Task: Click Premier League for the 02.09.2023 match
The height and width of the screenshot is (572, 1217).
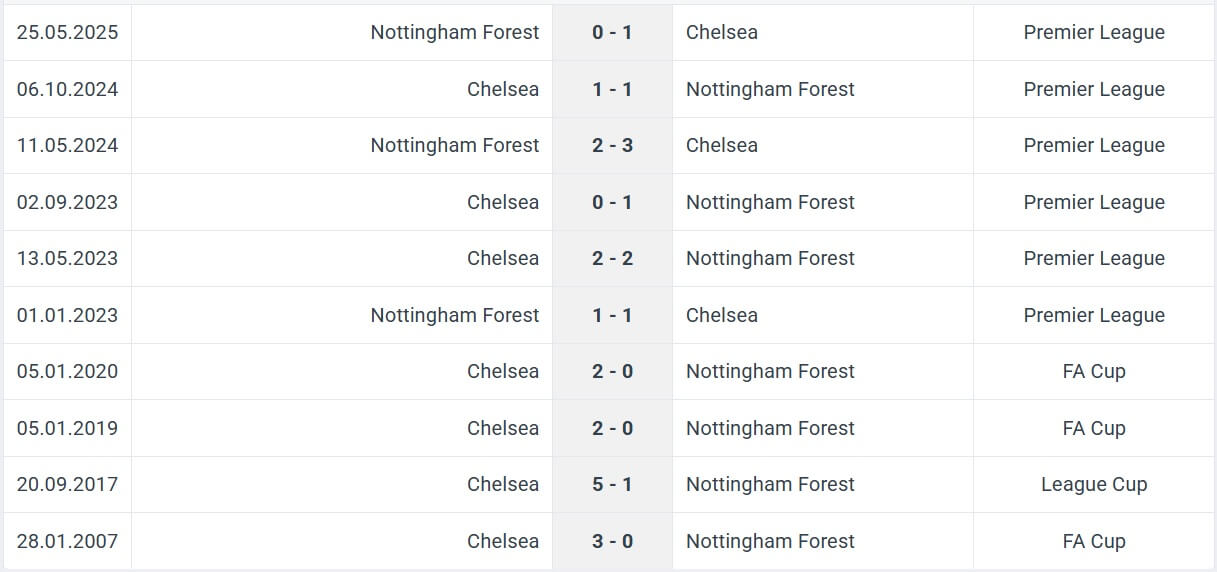Action: [x=1094, y=202]
